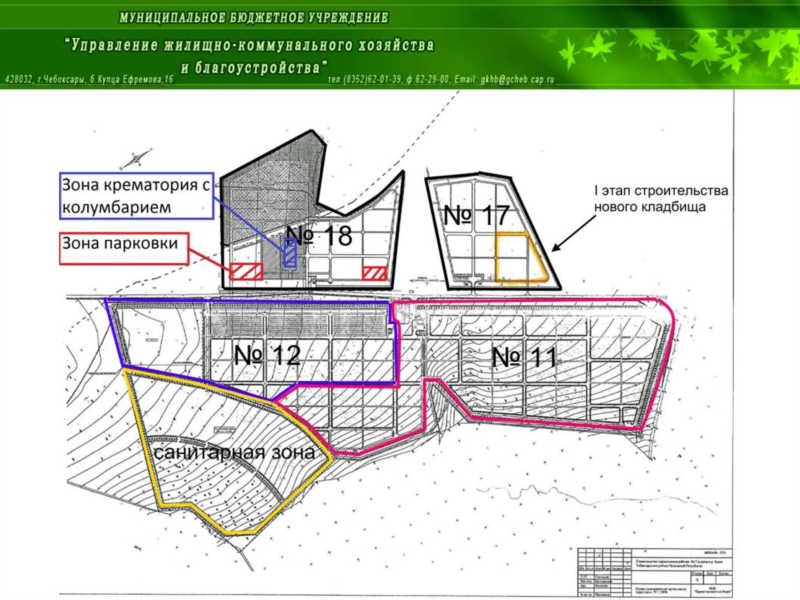Select the right red hatched parking rectangle
This screenshot has height=600, width=800.
375,273
